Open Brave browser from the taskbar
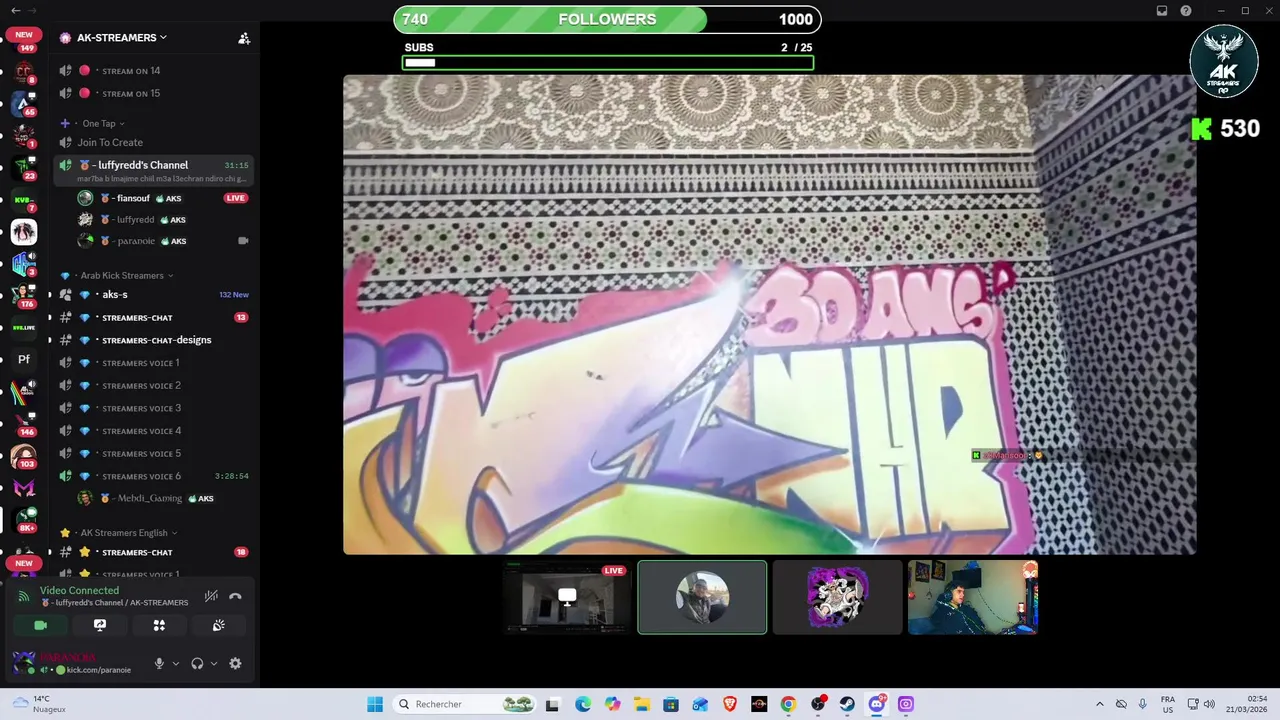1280x720 pixels. click(x=729, y=704)
